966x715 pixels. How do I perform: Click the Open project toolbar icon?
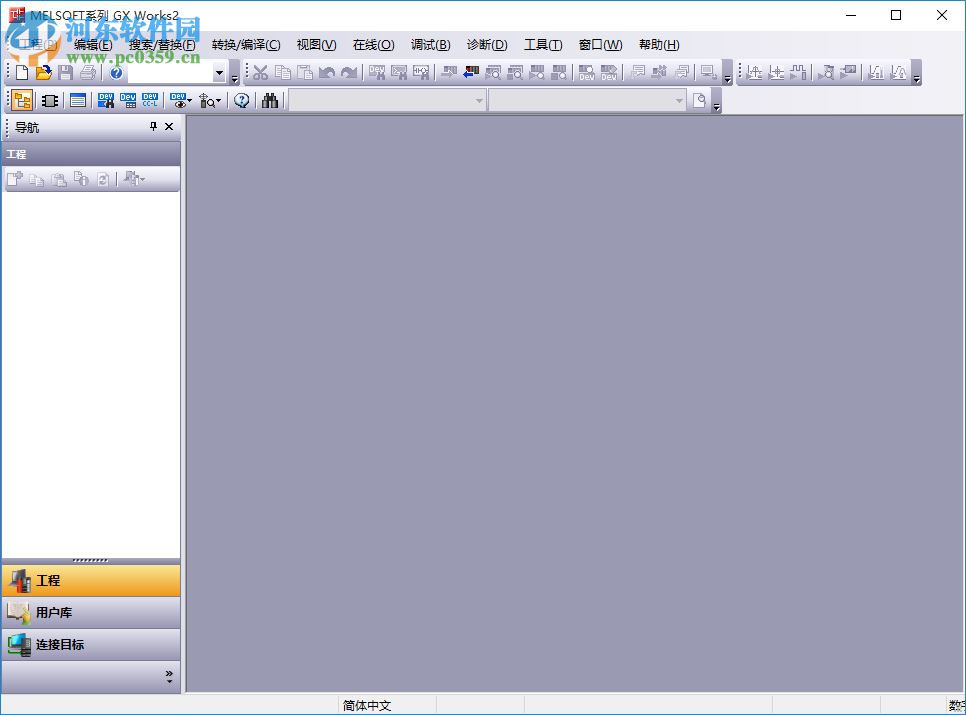[x=44, y=72]
